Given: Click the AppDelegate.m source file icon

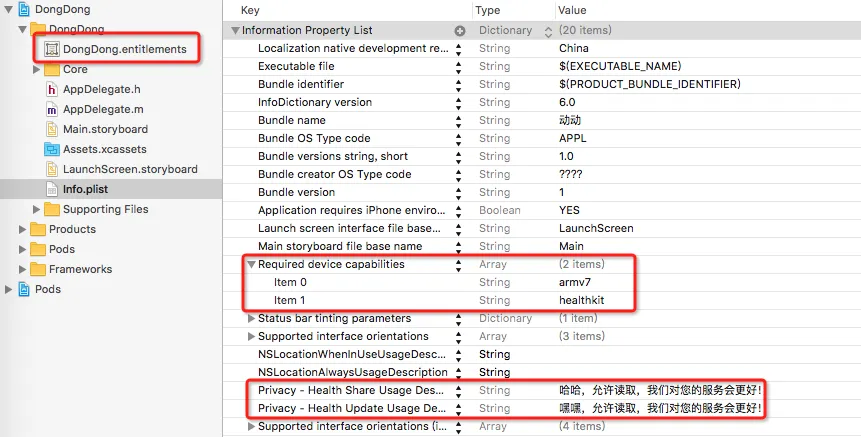Looking at the screenshot, I should coord(52,109).
